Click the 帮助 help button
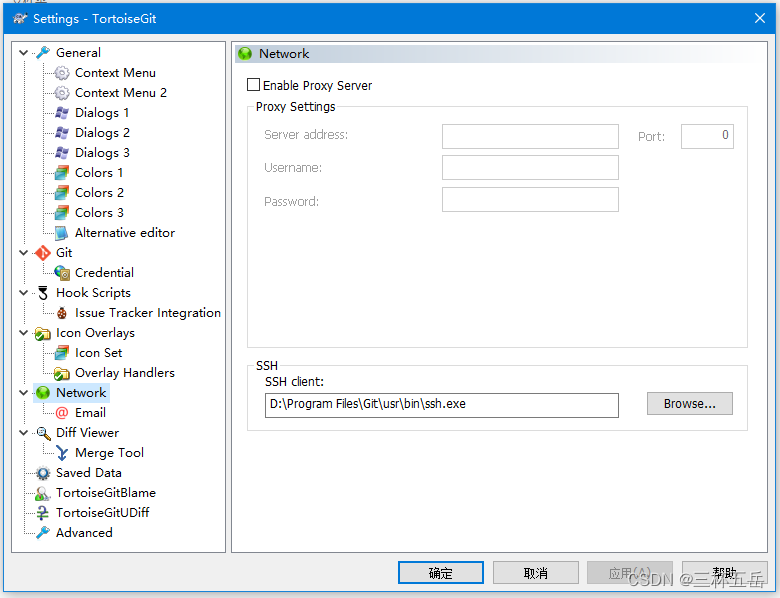 [724, 573]
